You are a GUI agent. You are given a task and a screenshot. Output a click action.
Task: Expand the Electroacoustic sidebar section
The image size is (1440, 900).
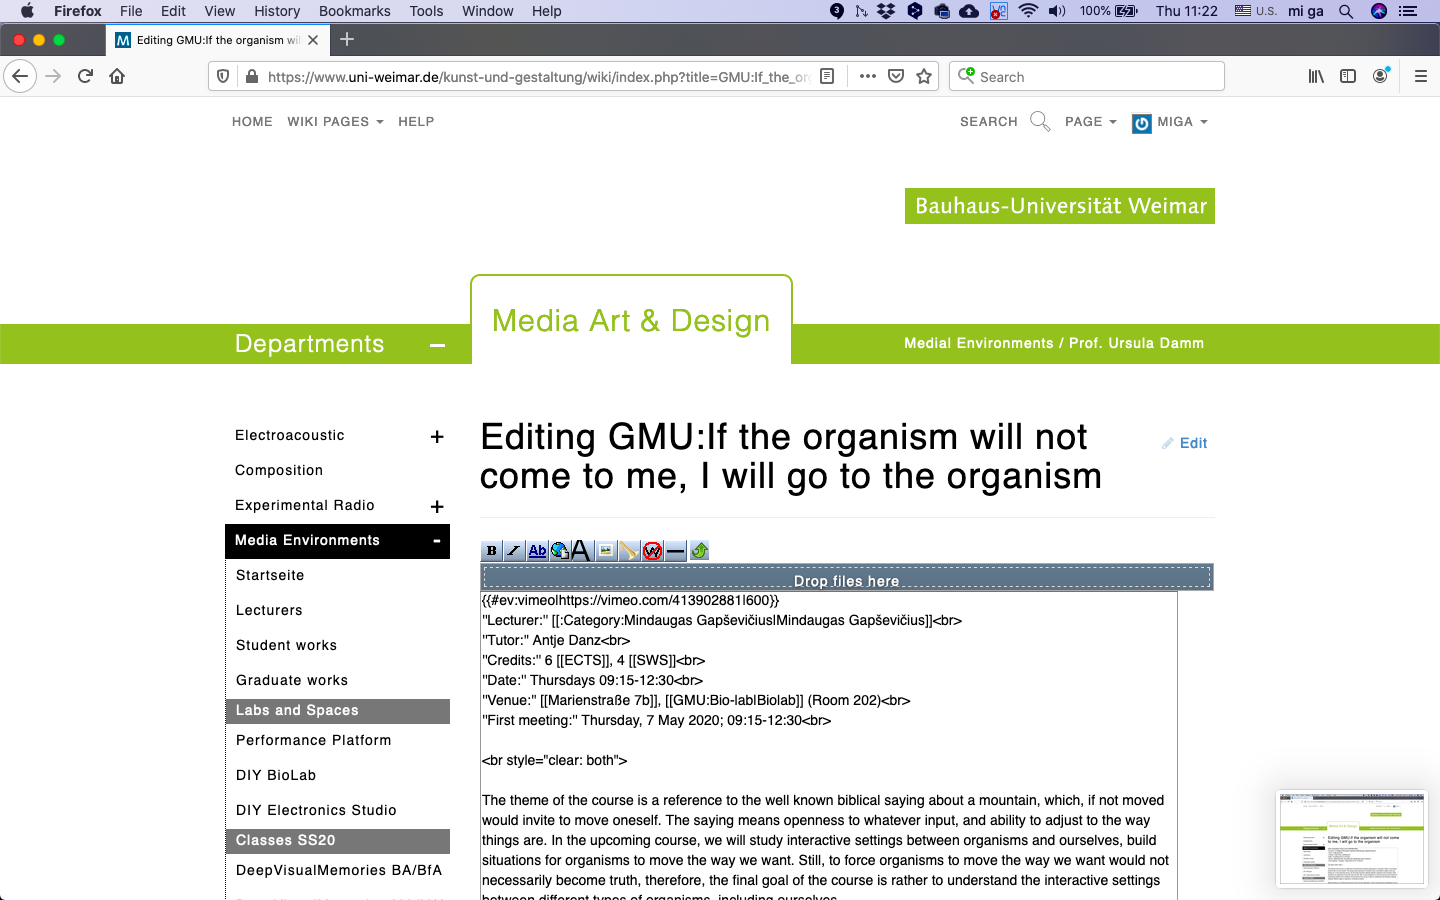437,437
